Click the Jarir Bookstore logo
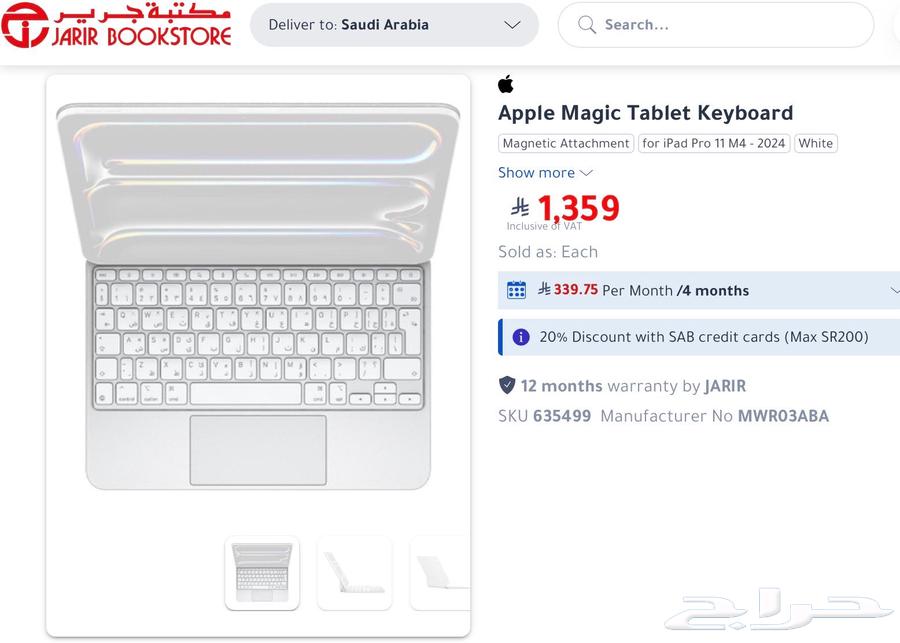Image resolution: width=900 pixels, height=643 pixels. [x=115, y=25]
